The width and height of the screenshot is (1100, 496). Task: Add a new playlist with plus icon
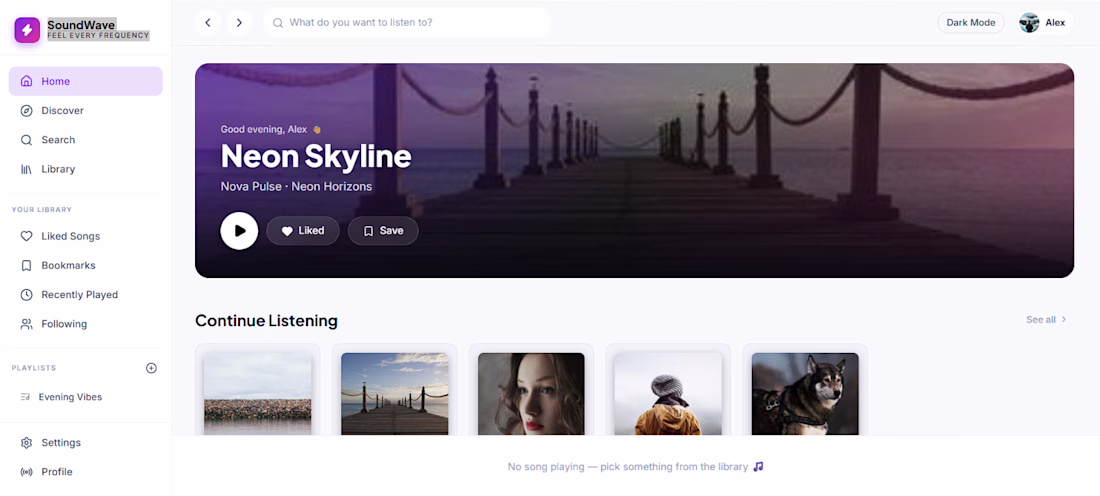click(x=151, y=368)
